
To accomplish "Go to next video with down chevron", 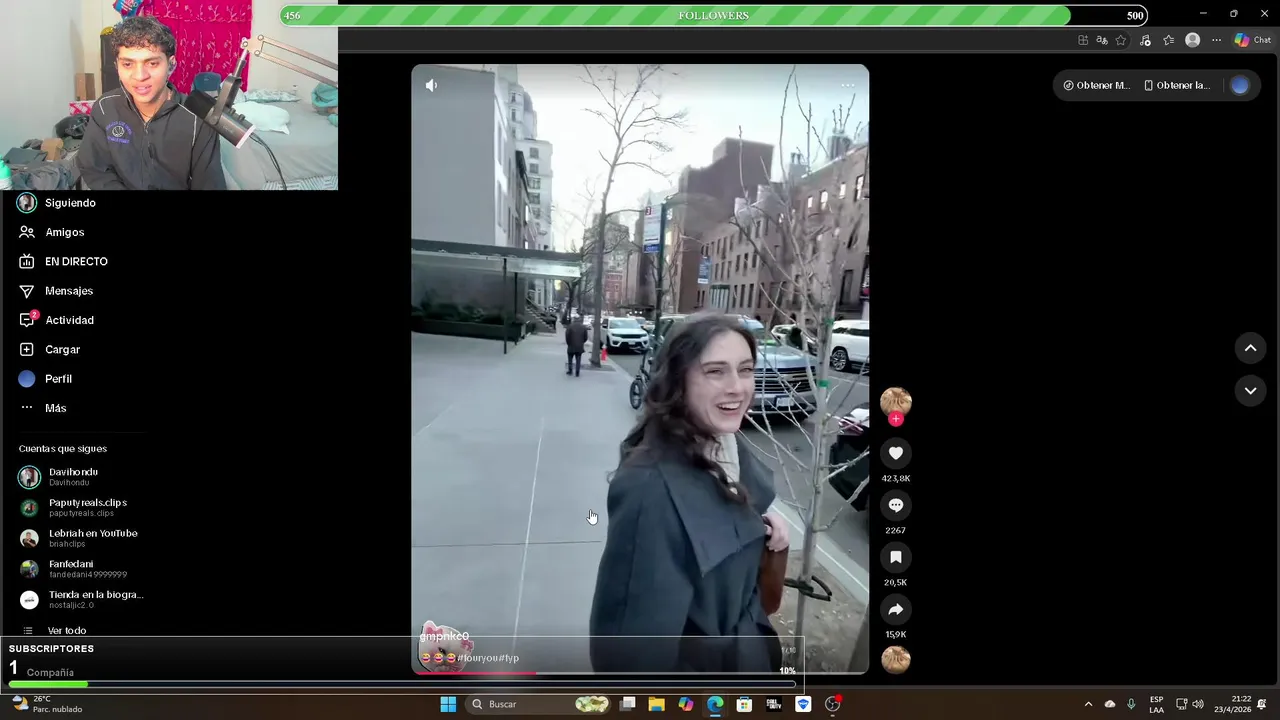I will click(x=1250, y=390).
